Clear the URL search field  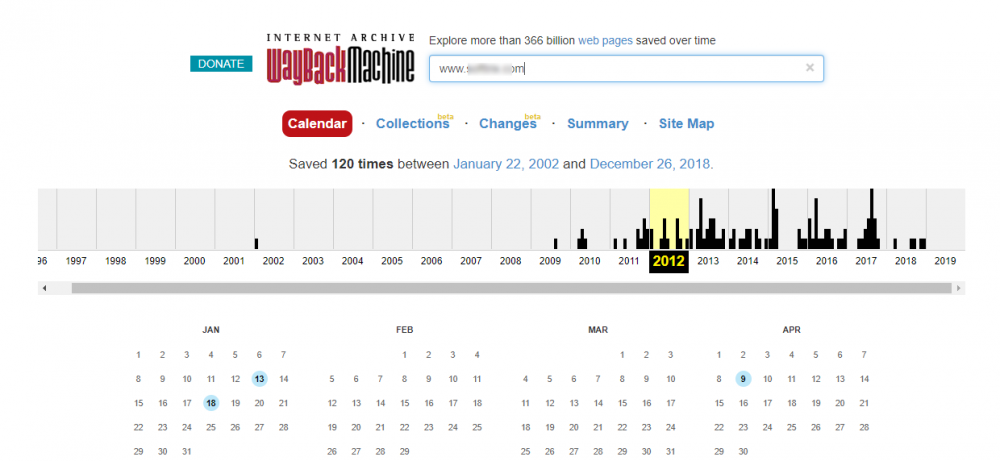[x=809, y=68]
